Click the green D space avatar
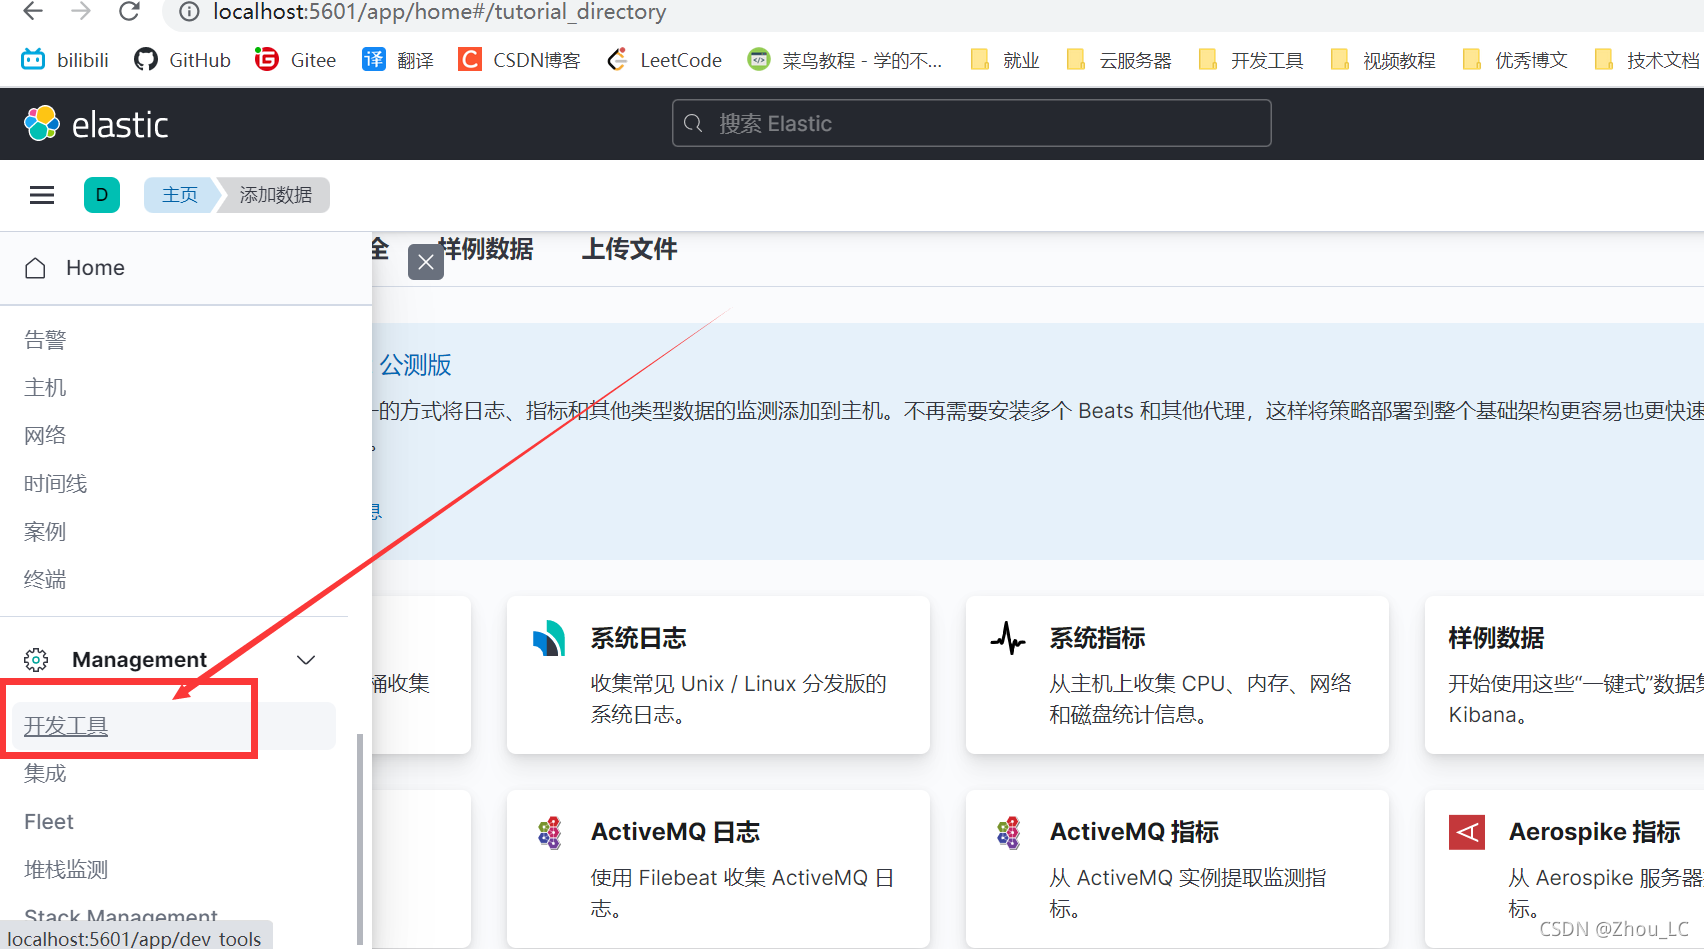The height and width of the screenshot is (949, 1704). (102, 195)
